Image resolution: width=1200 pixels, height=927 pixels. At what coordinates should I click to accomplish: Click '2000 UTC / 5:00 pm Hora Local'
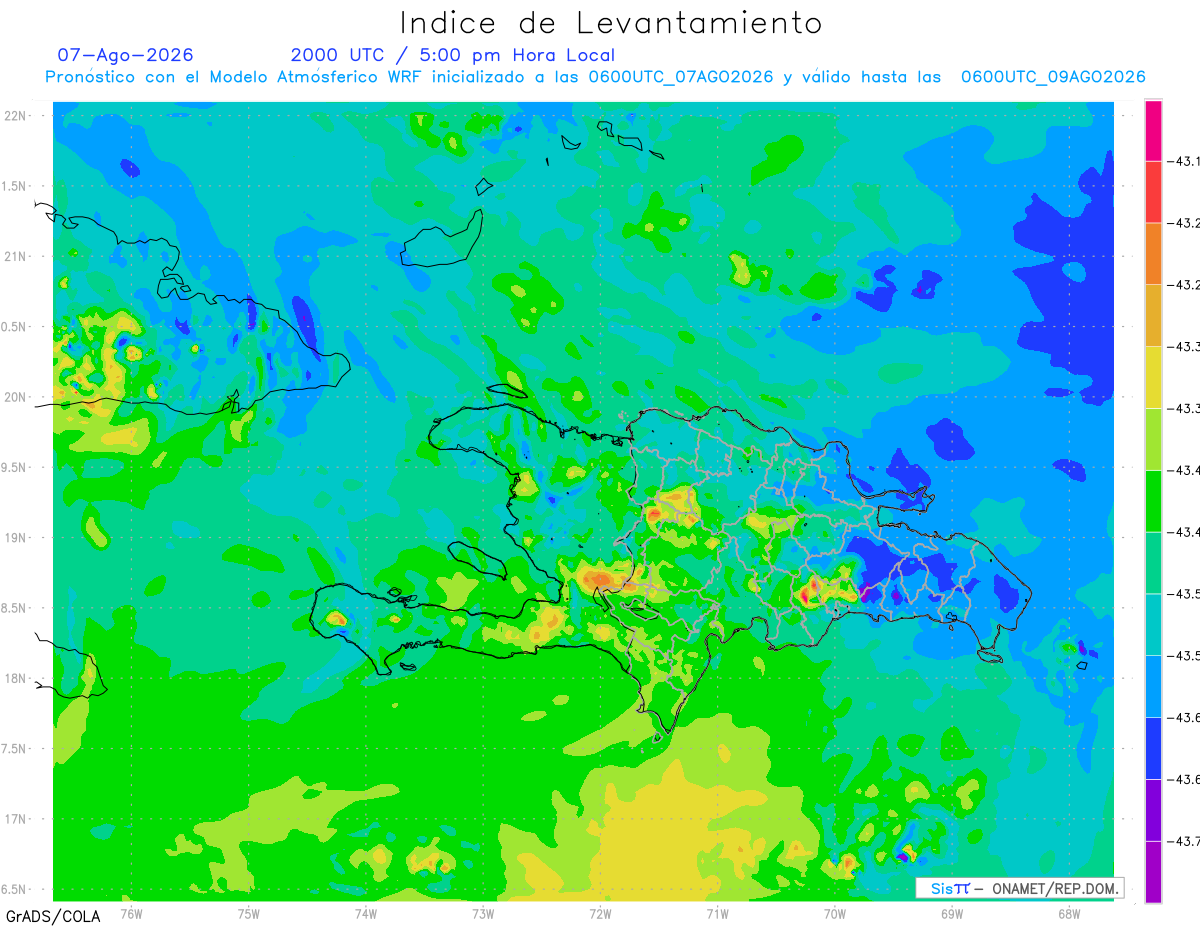(x=453, y=56)
